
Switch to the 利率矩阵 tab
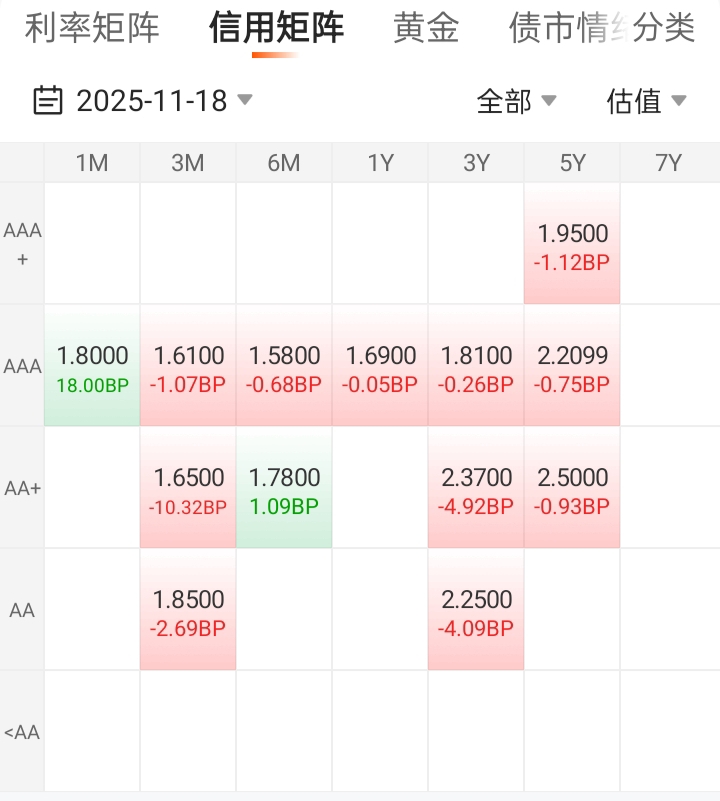[92, 28]
